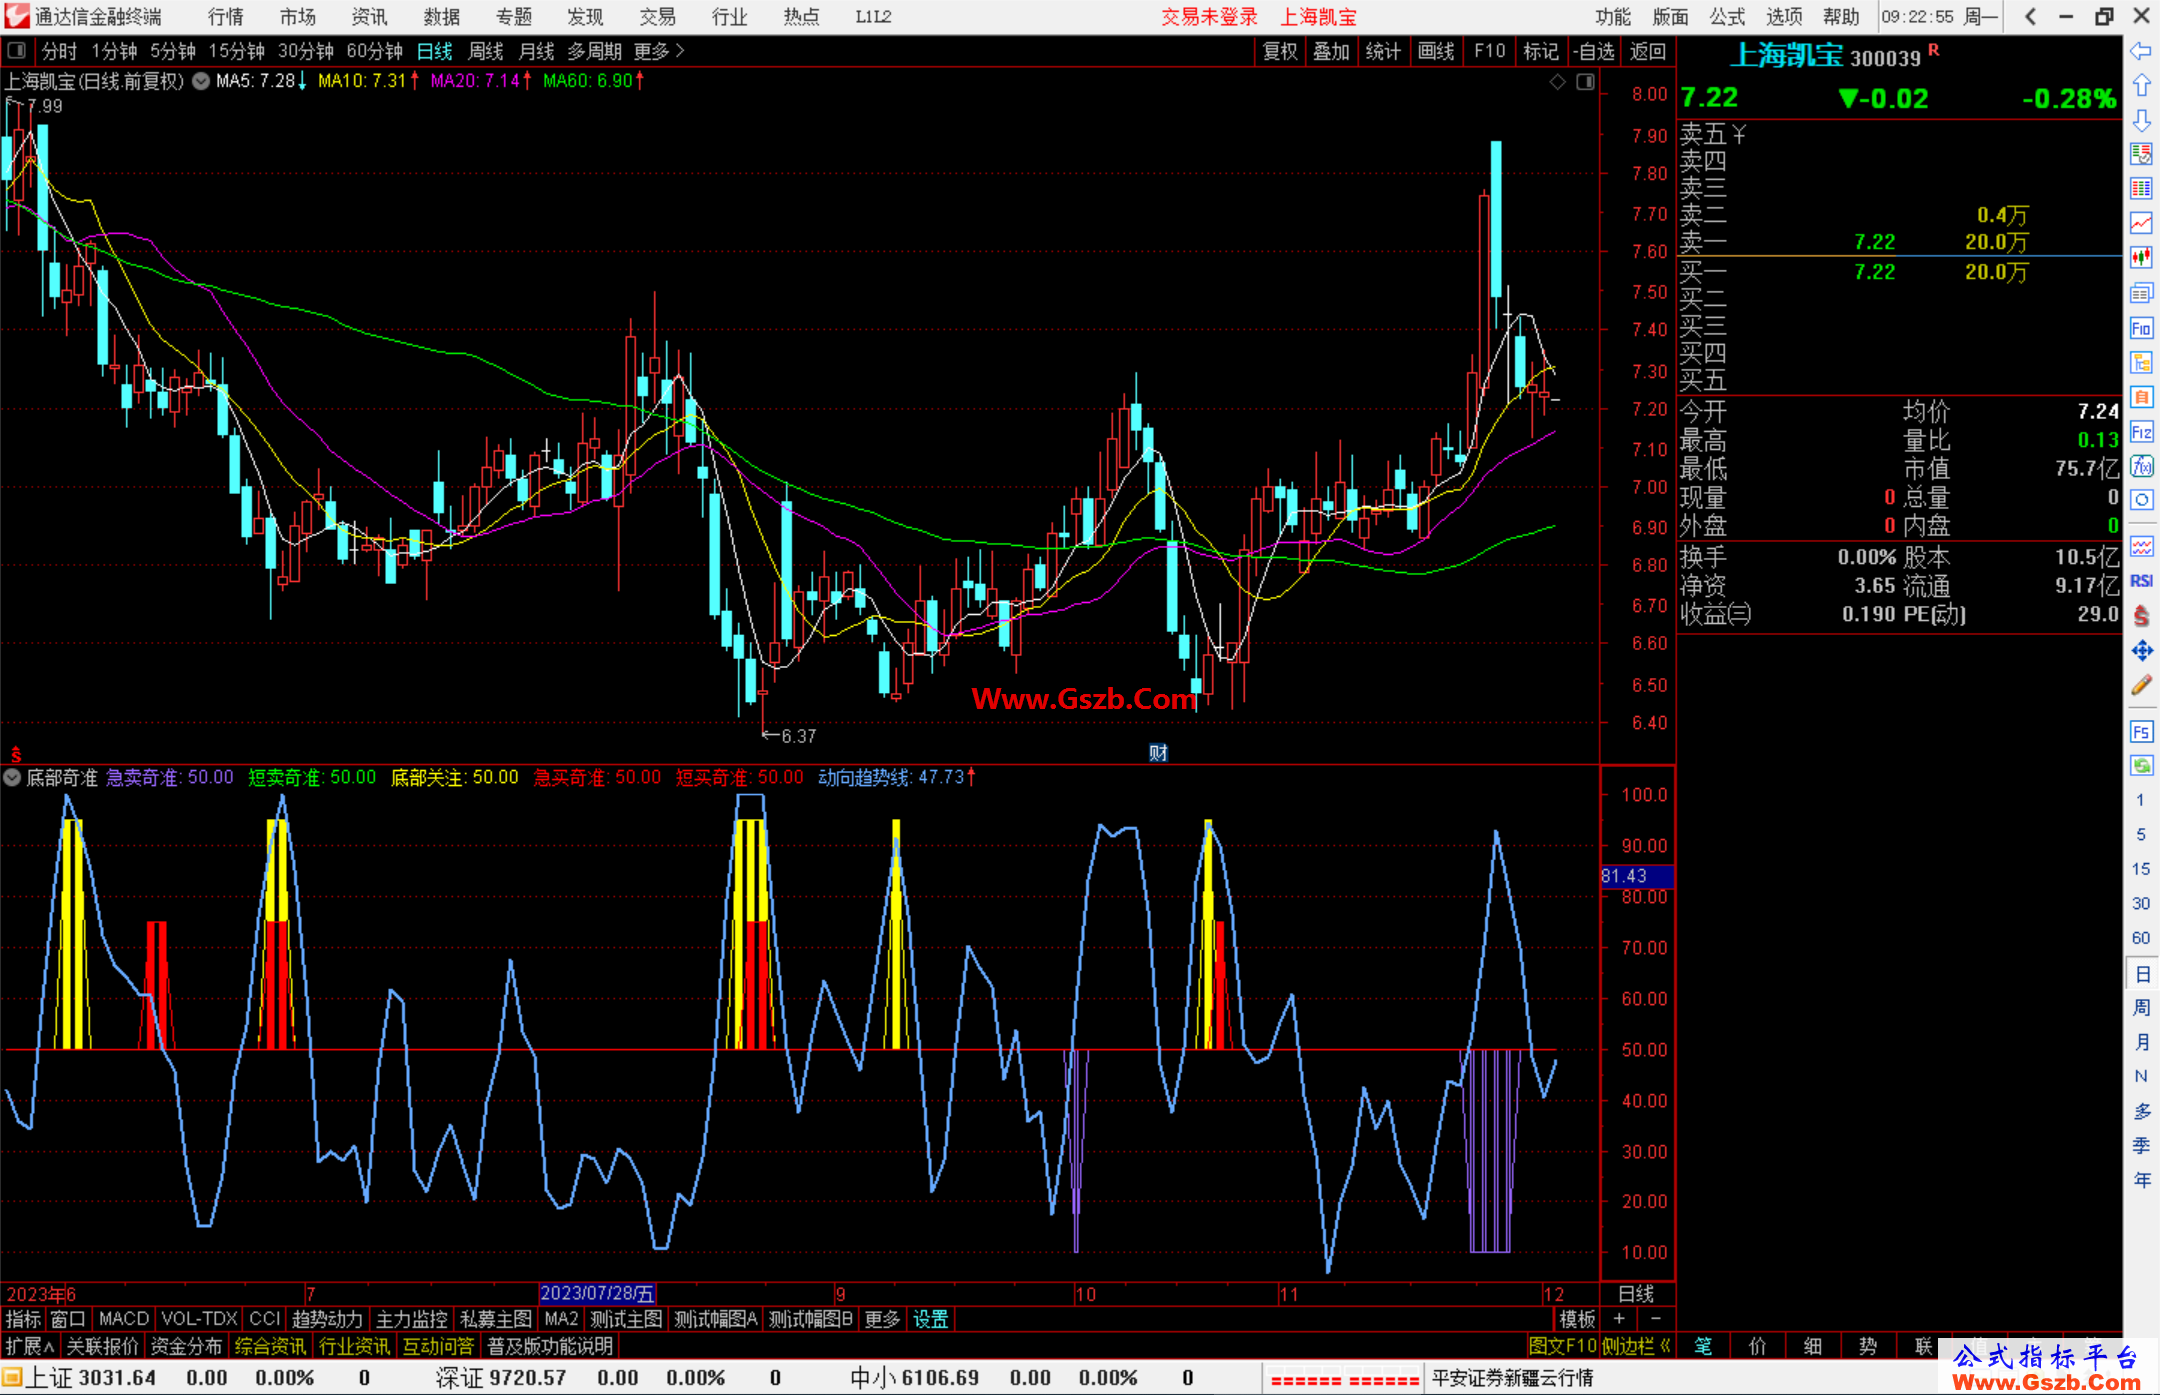Click the green refresh icon in sidebar
Screen dimensions: 2160x1395
(2141, 766)
